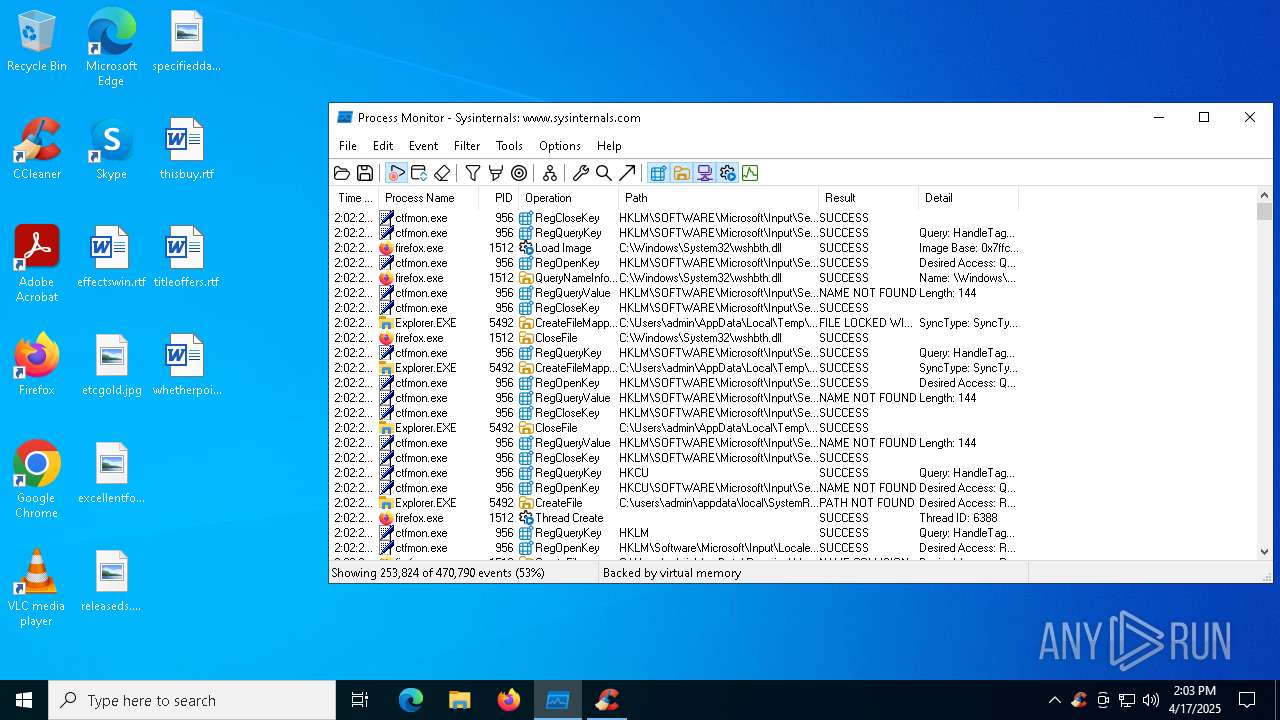
Task: Click the wrench tools icon
Action: [581, 173]
